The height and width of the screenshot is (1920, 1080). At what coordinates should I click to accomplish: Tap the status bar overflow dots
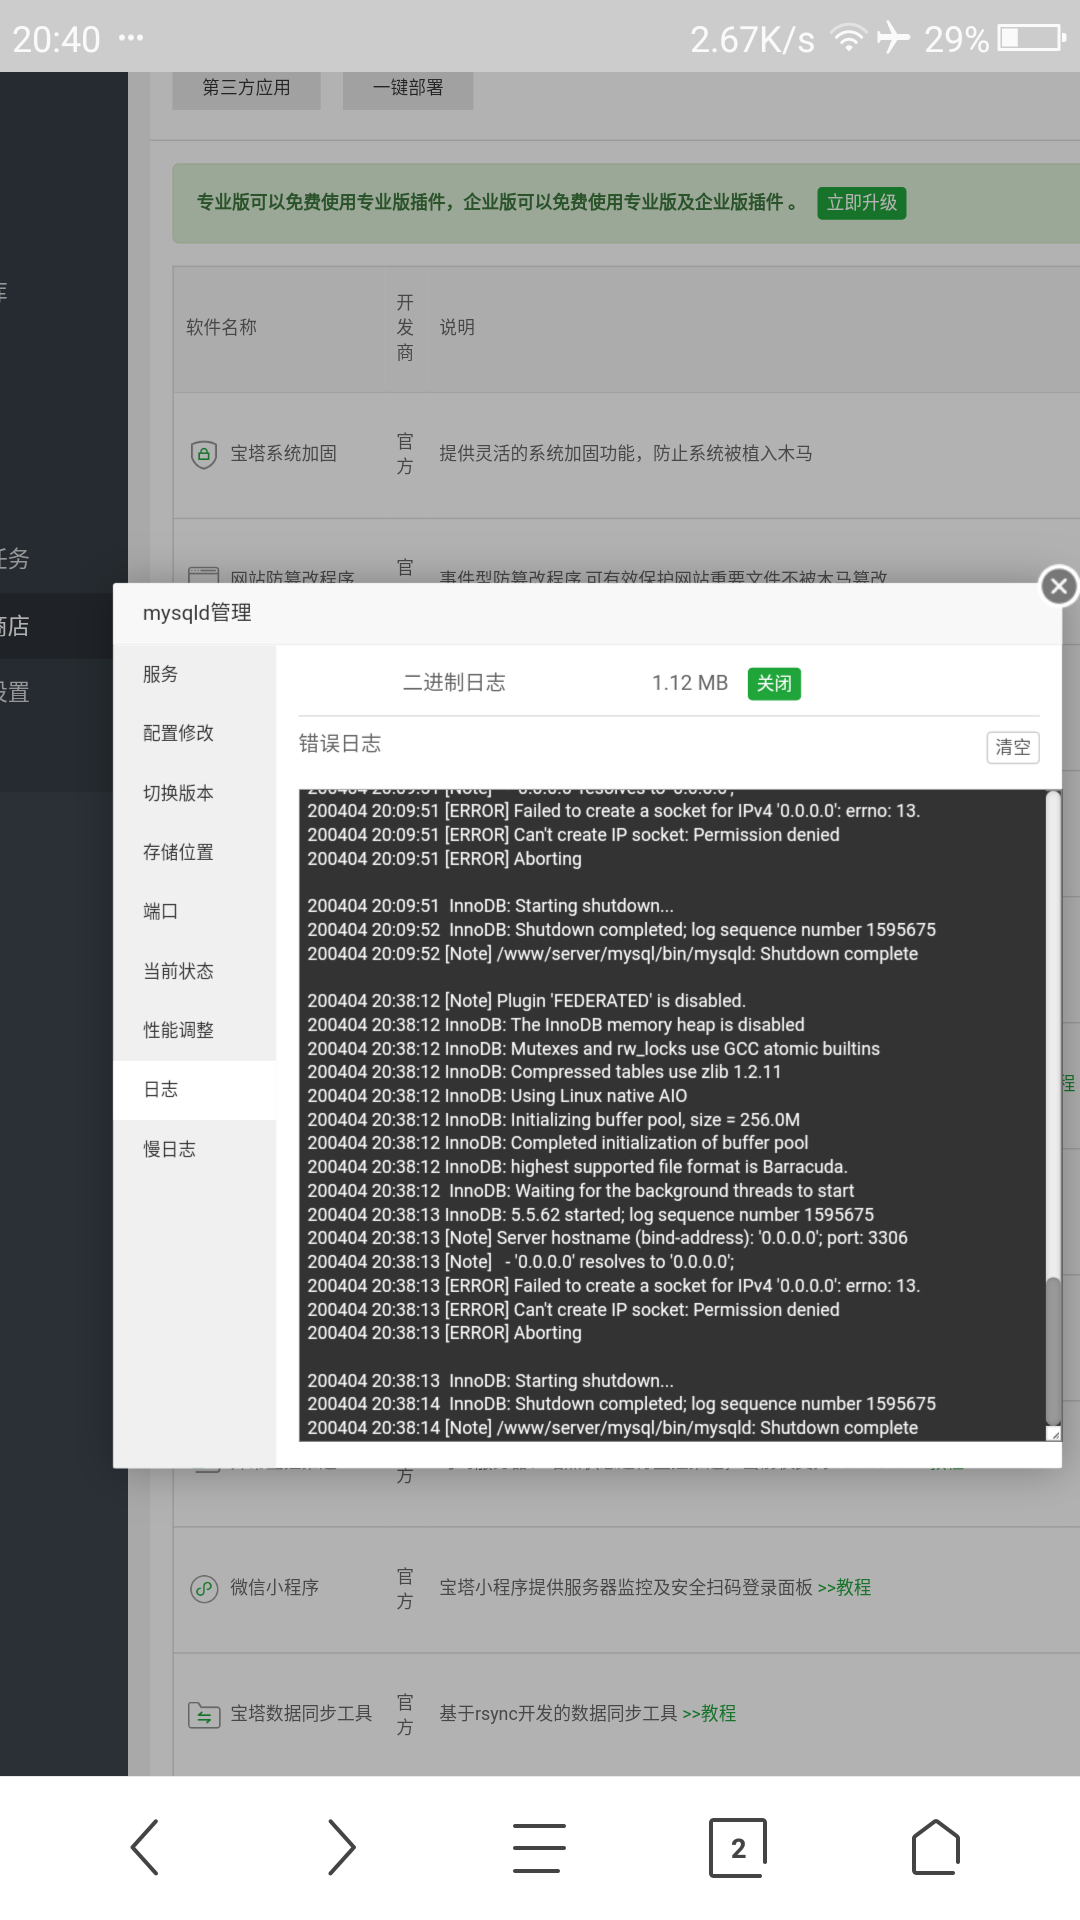[x=131, y=38]
